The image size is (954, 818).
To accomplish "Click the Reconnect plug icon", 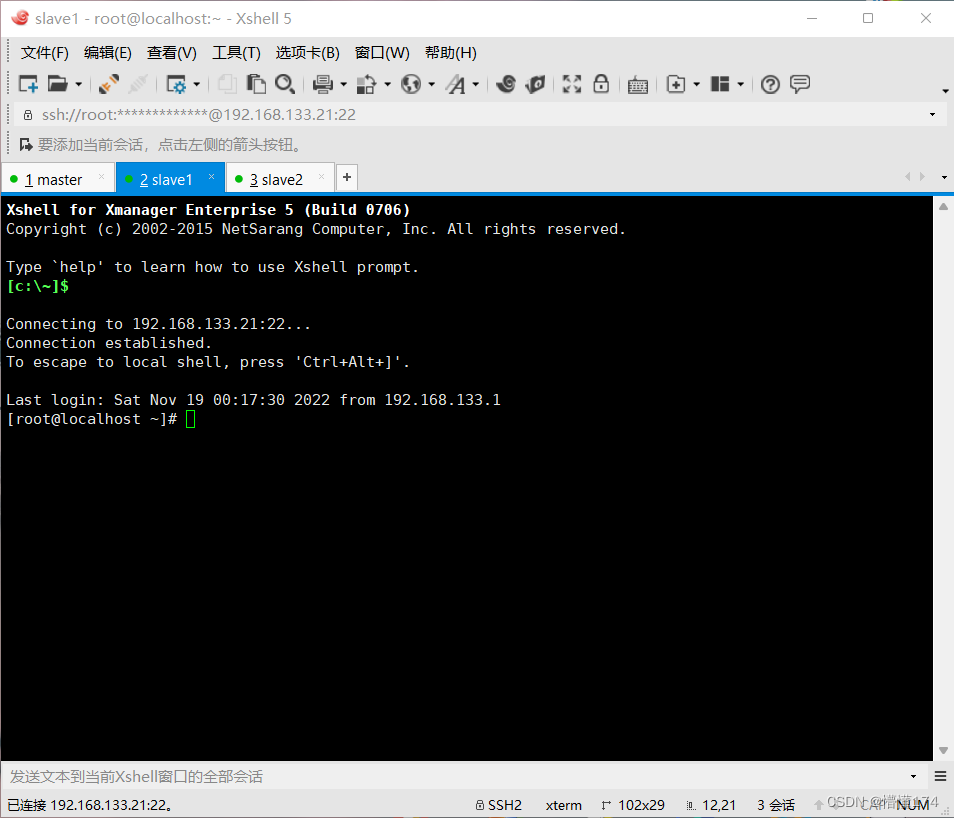I will tap(109, 84).
